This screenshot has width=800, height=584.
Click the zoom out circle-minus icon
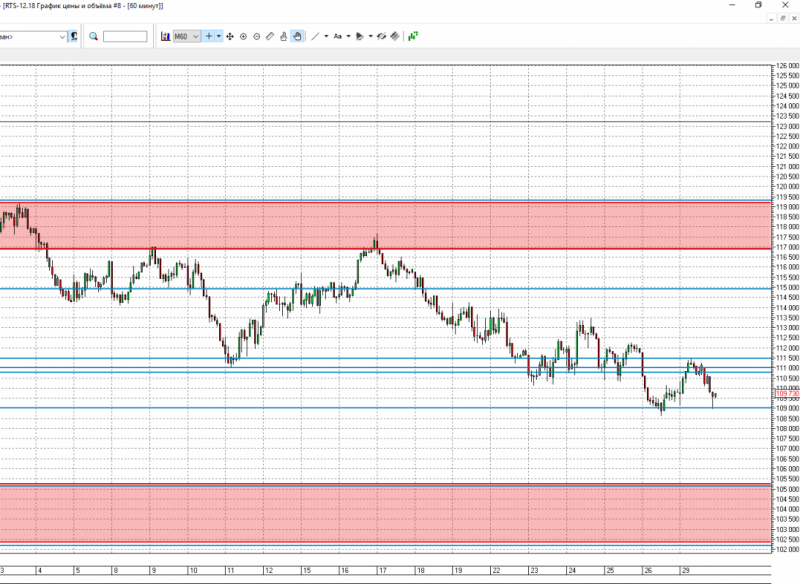[x=257, y=36]
